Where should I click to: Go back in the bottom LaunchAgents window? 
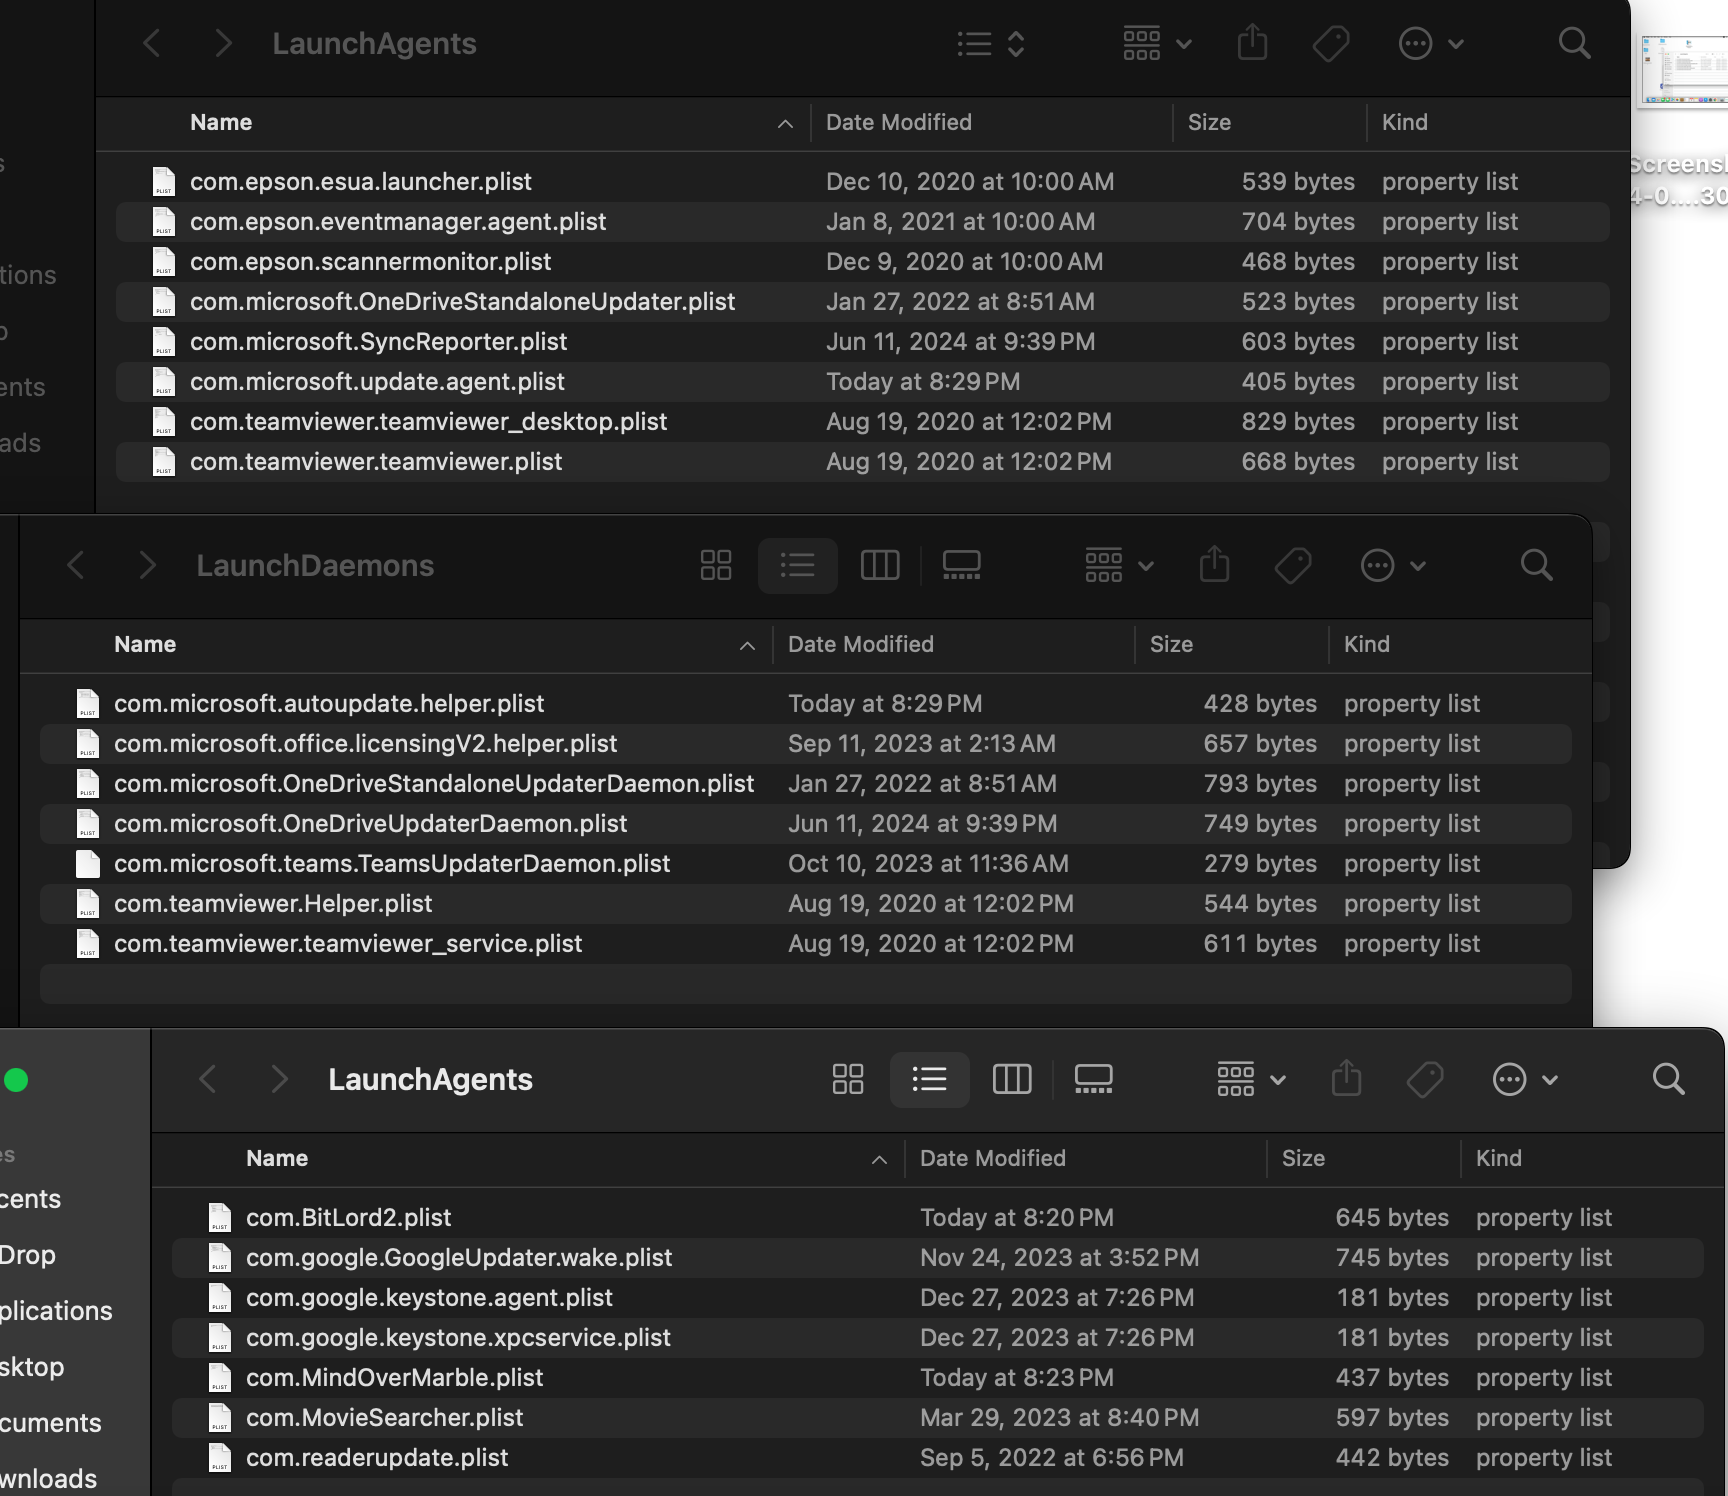click(x=208, y=1079)
